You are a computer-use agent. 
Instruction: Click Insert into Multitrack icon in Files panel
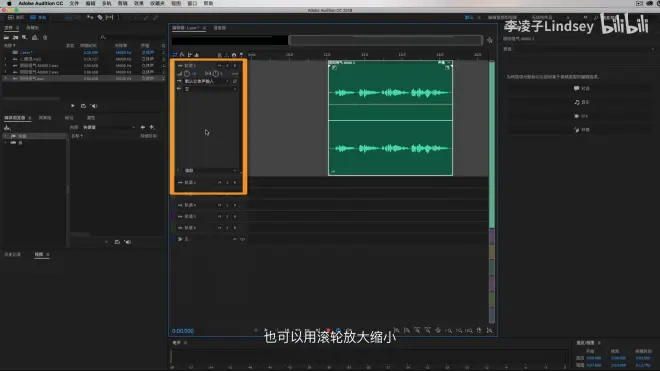(x=35, y=37)
